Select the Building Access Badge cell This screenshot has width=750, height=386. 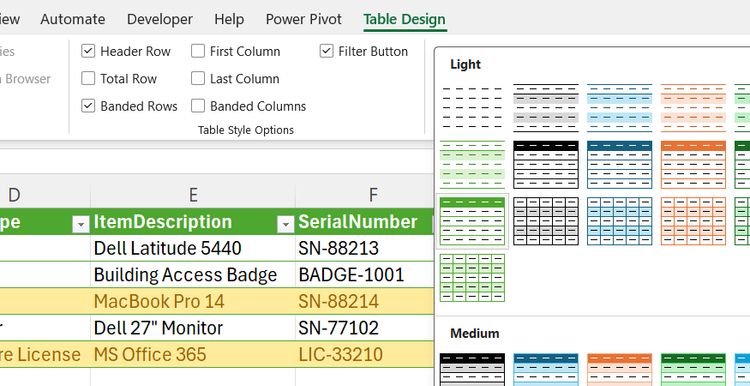coord(193,275)
